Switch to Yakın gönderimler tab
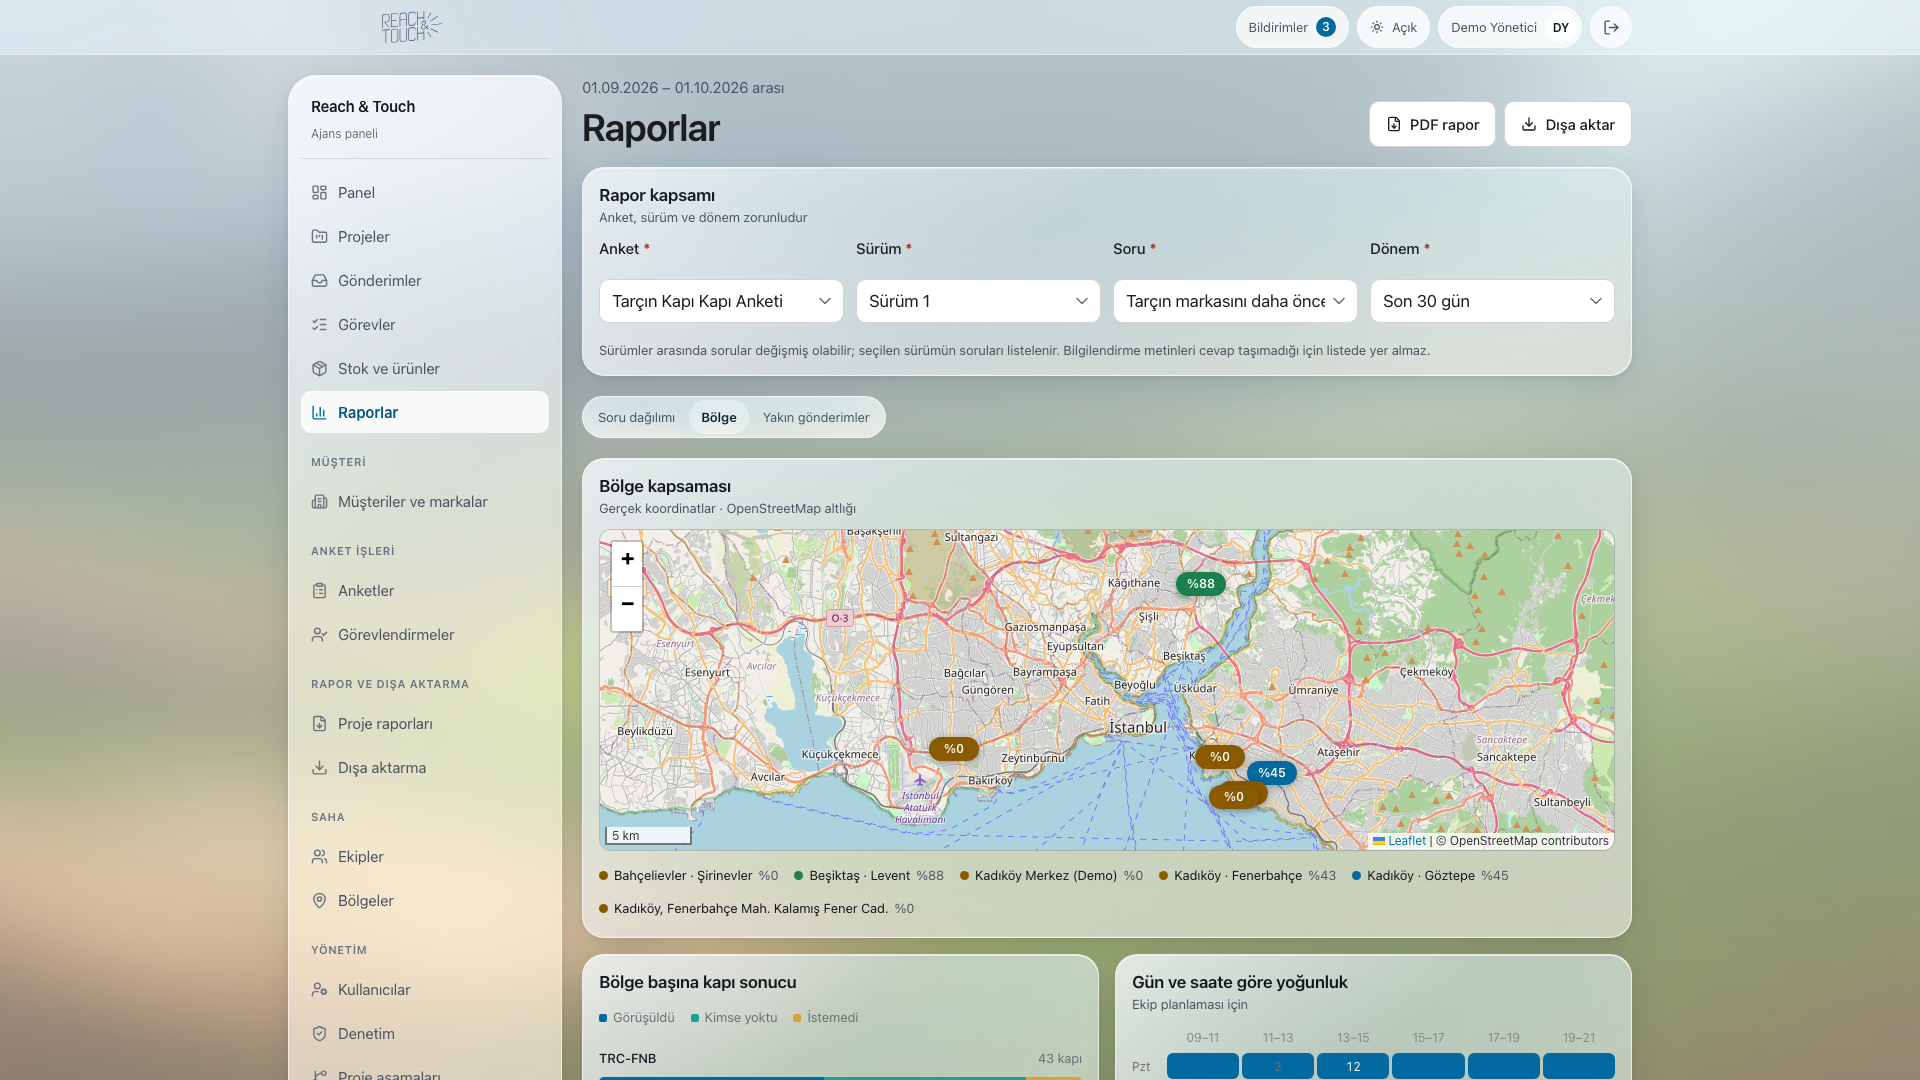This screenshot has height=1080, width=1920. point(816,417)
